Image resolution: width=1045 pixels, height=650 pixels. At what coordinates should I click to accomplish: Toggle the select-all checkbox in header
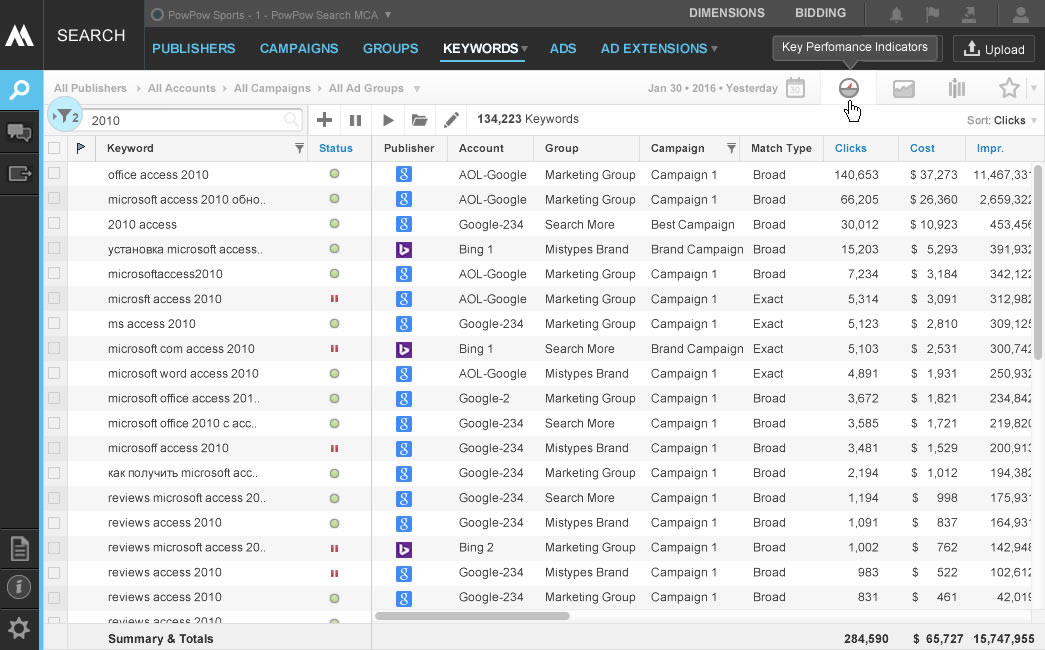coord(54,148)
